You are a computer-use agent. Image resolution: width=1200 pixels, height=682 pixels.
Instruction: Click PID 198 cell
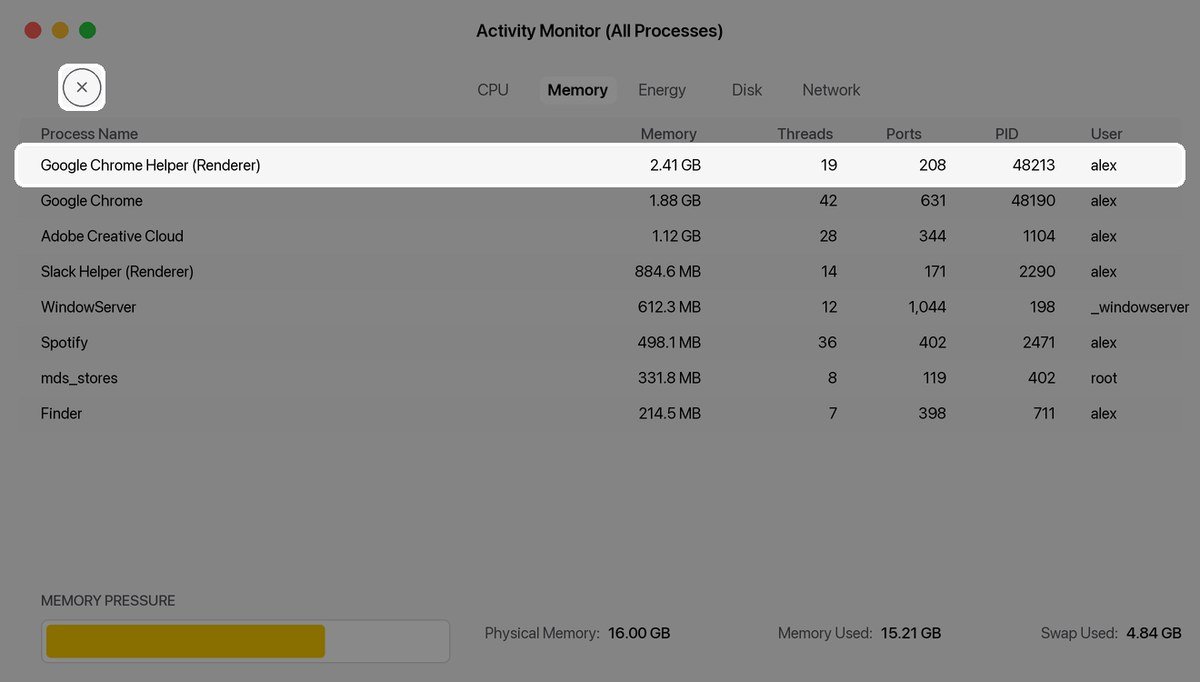coord(1042,307)
